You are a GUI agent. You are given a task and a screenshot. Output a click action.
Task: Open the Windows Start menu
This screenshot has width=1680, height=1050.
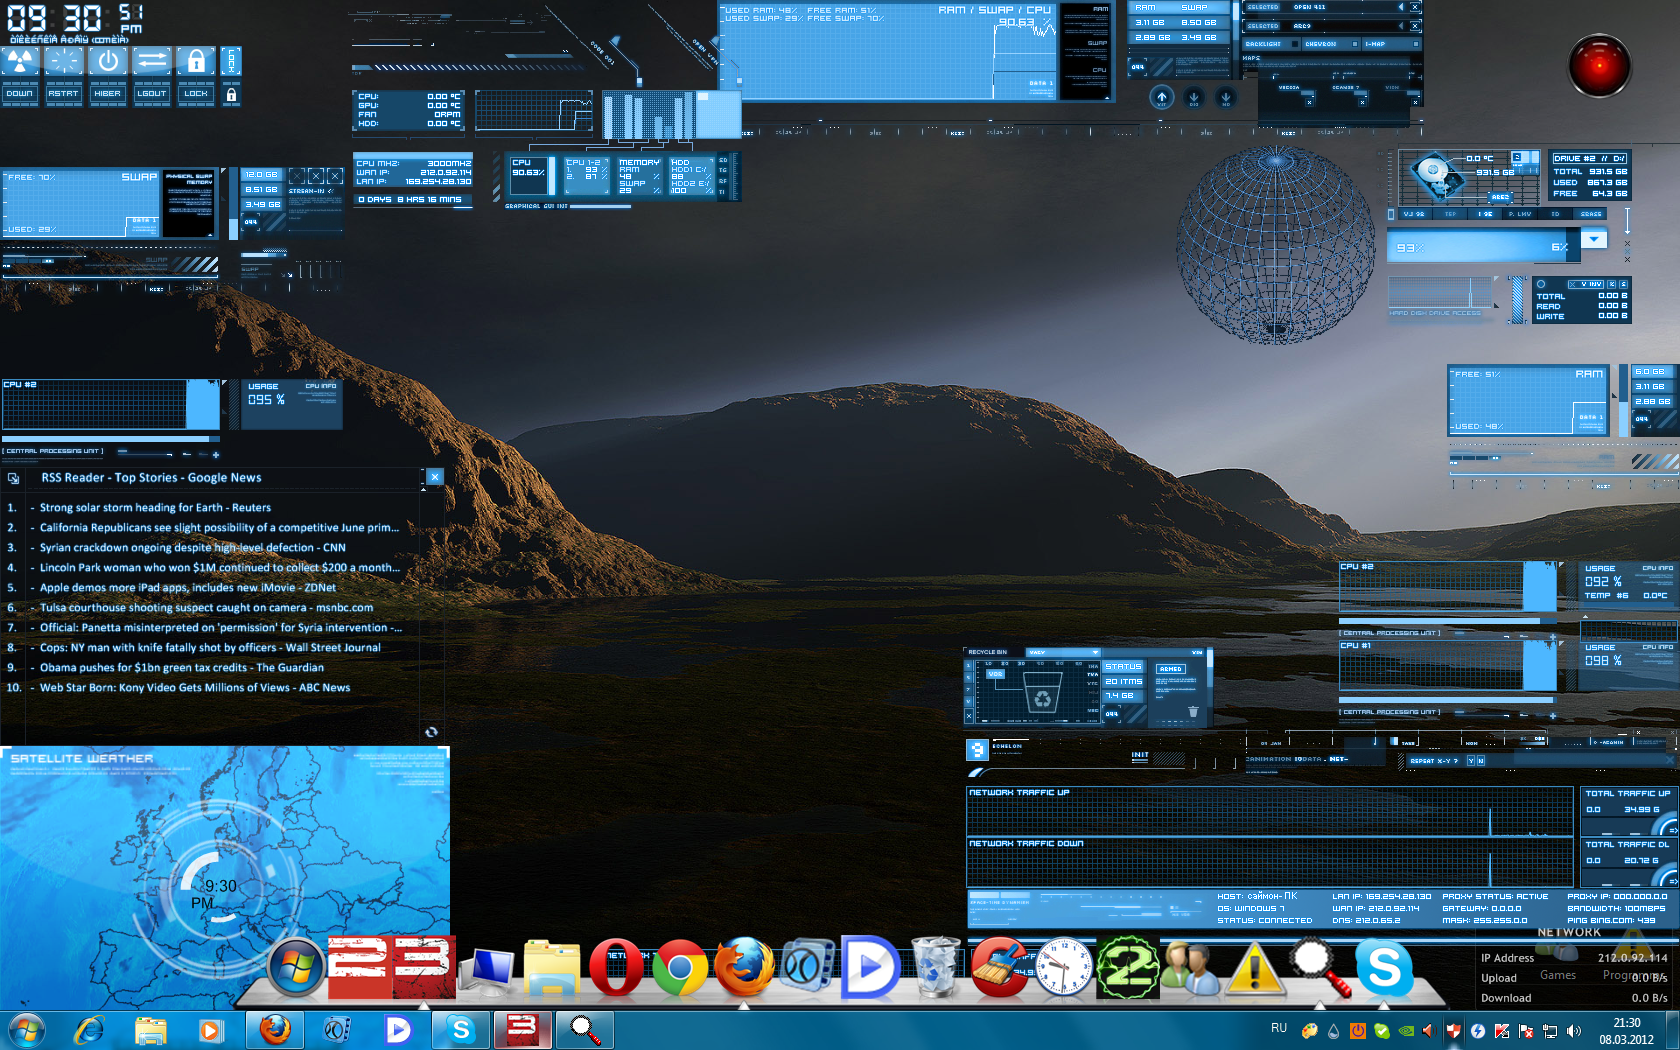pos(28,1029)
